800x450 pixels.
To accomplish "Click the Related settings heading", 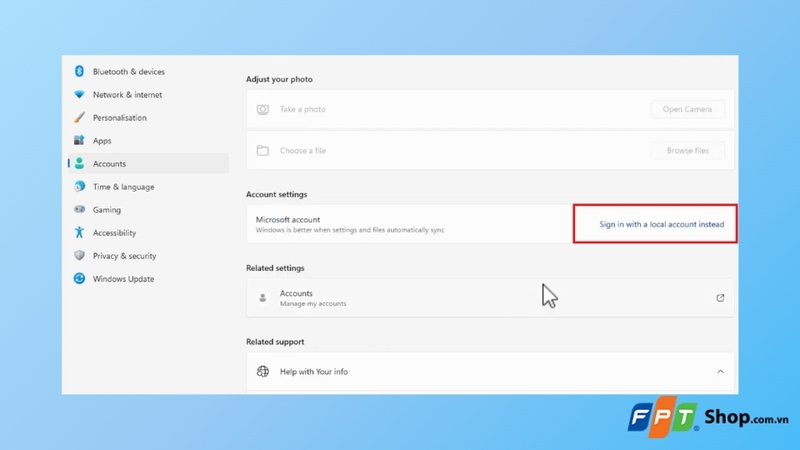I will (275, 268).
